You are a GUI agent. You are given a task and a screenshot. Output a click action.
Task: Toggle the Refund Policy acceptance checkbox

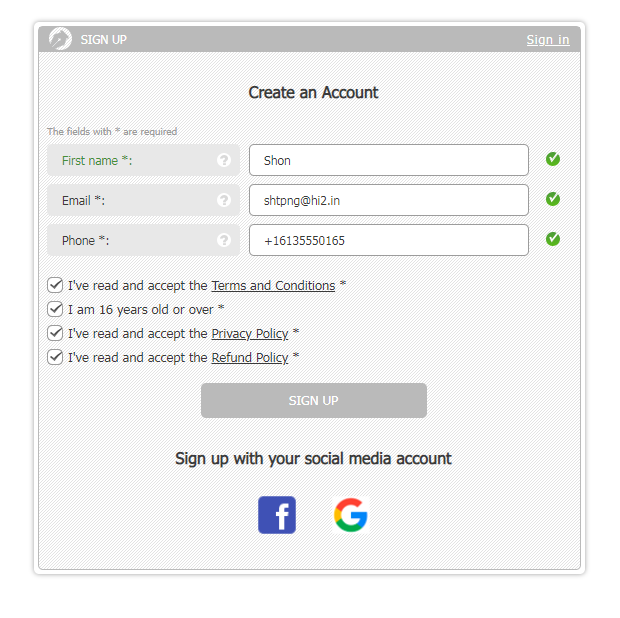[x=55, y=357]
